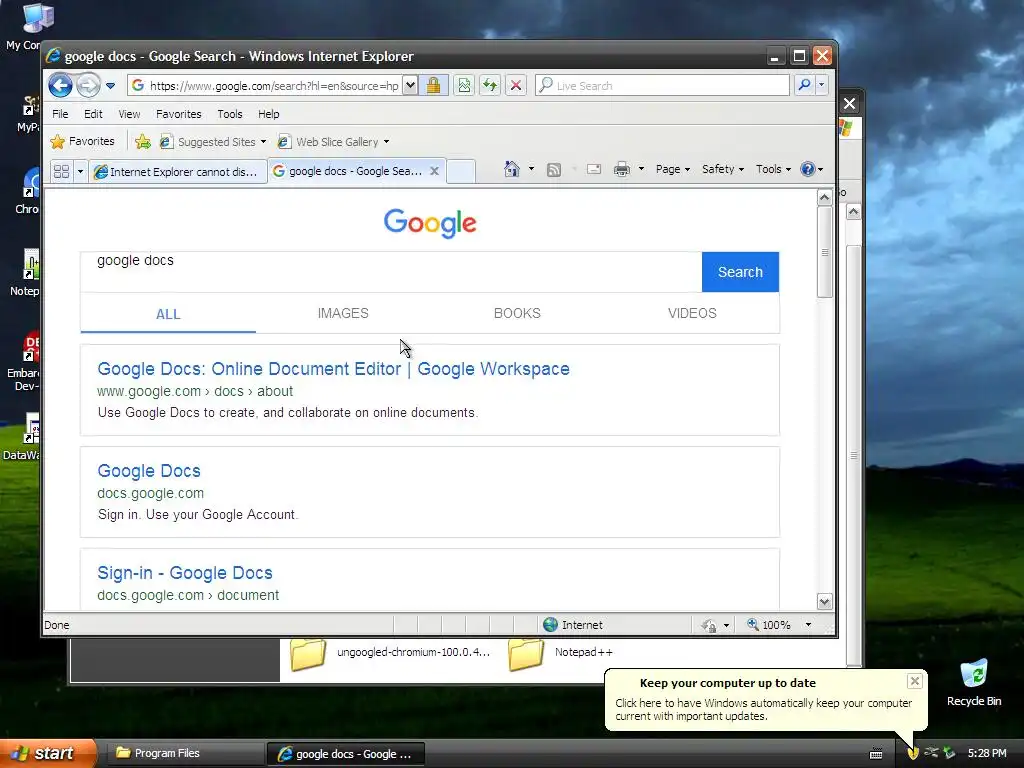Open Google Docs: Online Document Editor link
1024x768 pixels.
click(x=333, y=369)
